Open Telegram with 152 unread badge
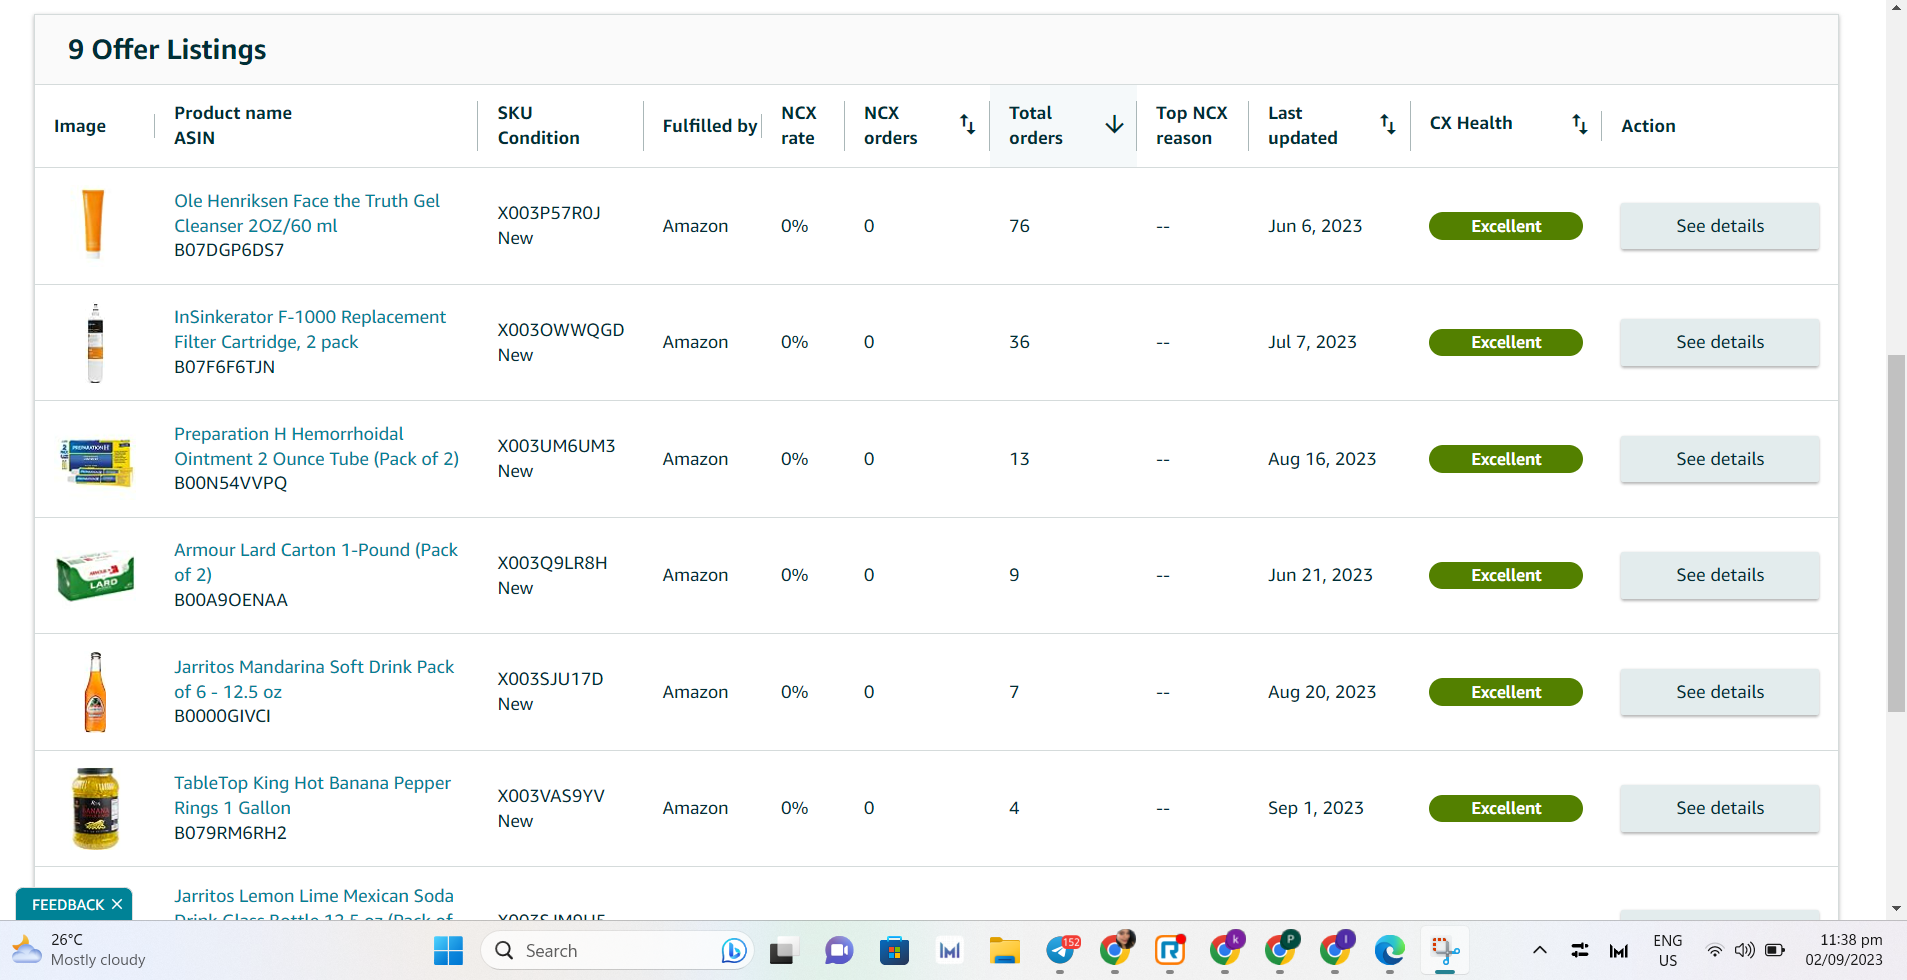Image resolution: width=1907 pixels, height=980 pixels. [1061, 950]
